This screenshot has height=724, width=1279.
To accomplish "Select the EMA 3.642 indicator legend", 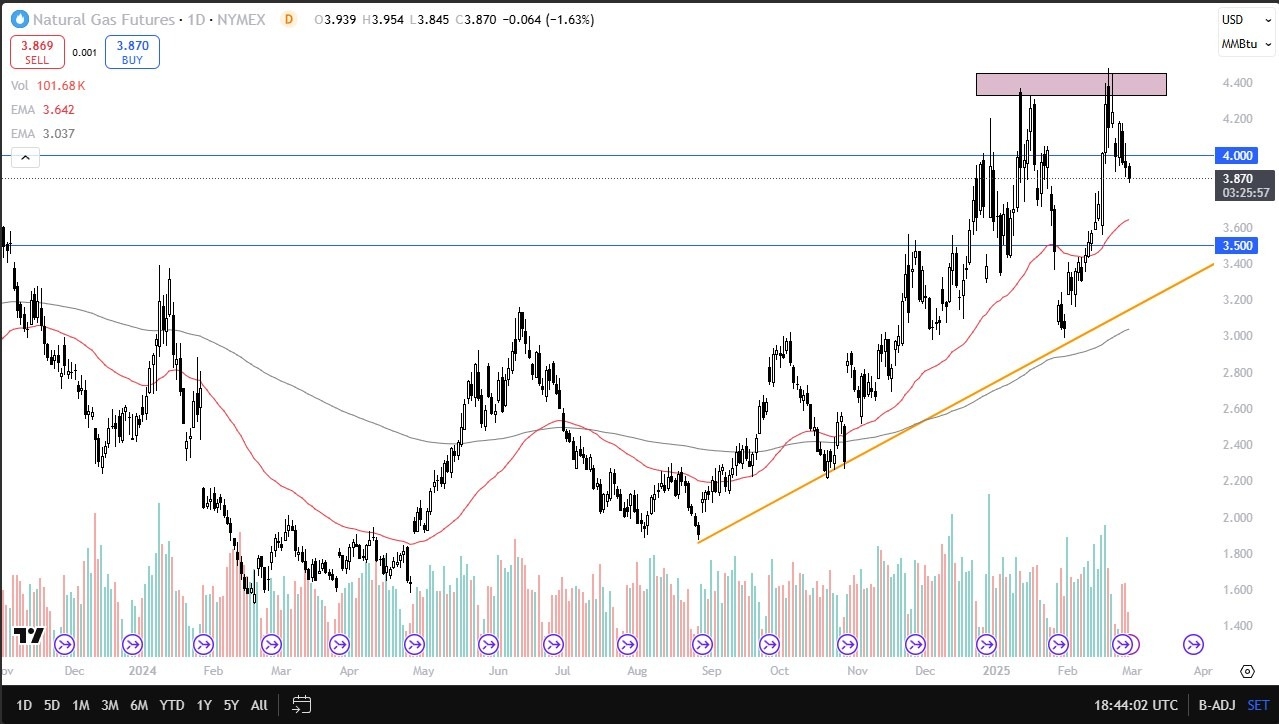I will (x=43, y=110).
